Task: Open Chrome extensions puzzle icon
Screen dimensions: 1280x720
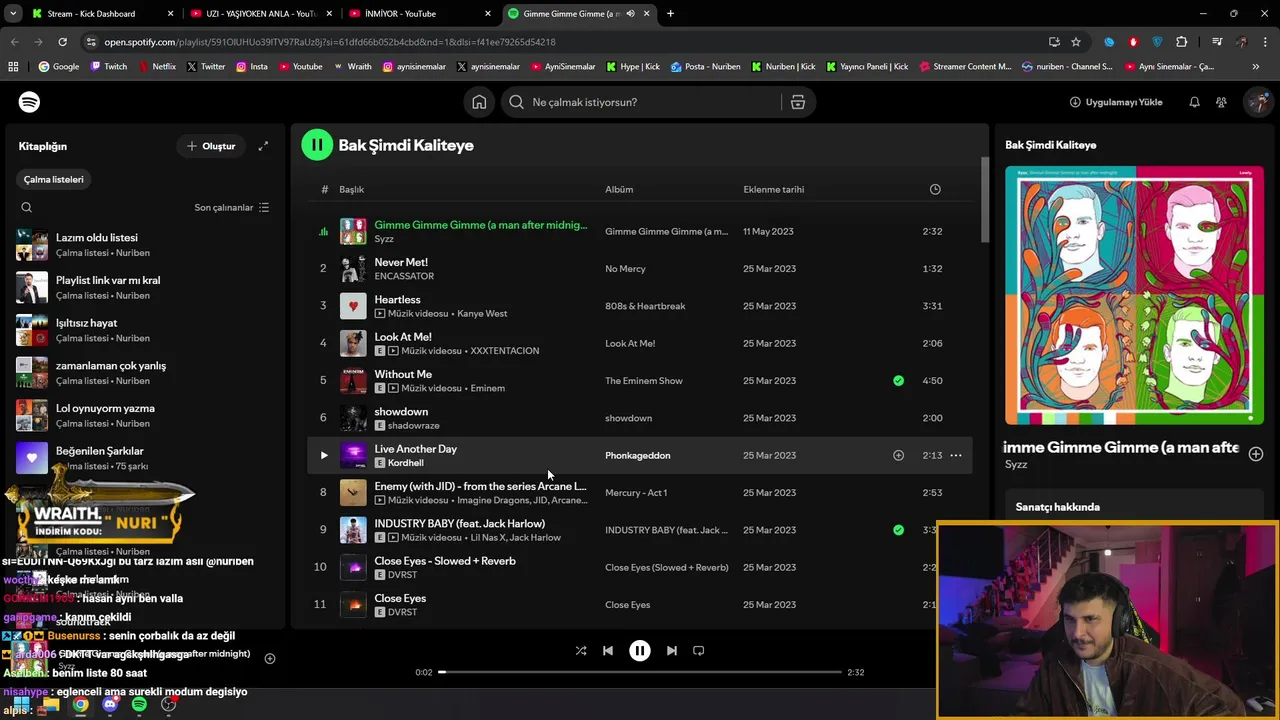Action: pos(1181,42)
